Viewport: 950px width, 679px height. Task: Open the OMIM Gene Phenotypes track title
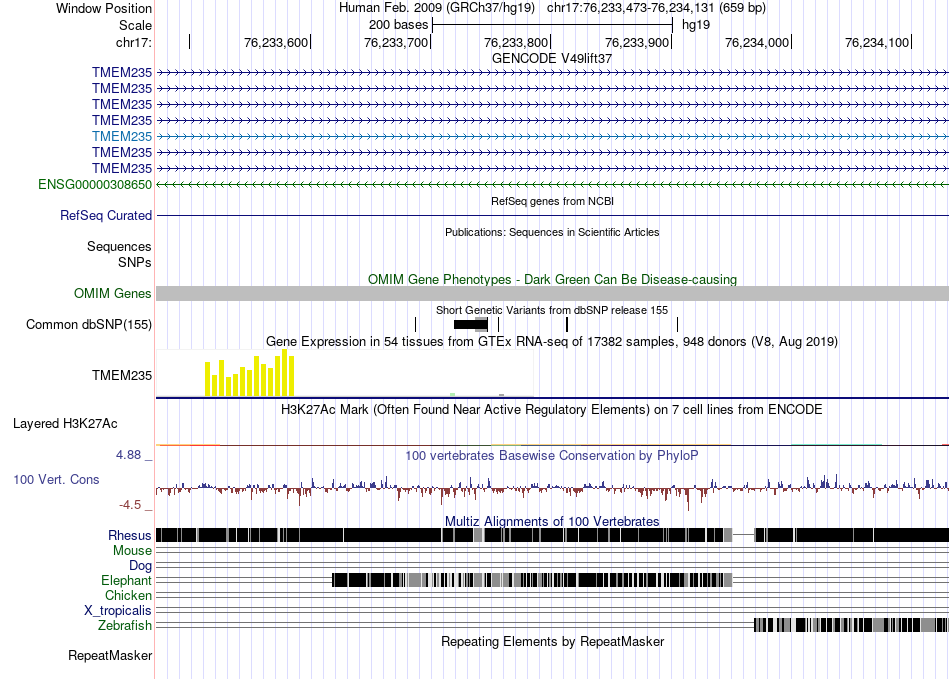pyautogui.click(x=552, y=279)
